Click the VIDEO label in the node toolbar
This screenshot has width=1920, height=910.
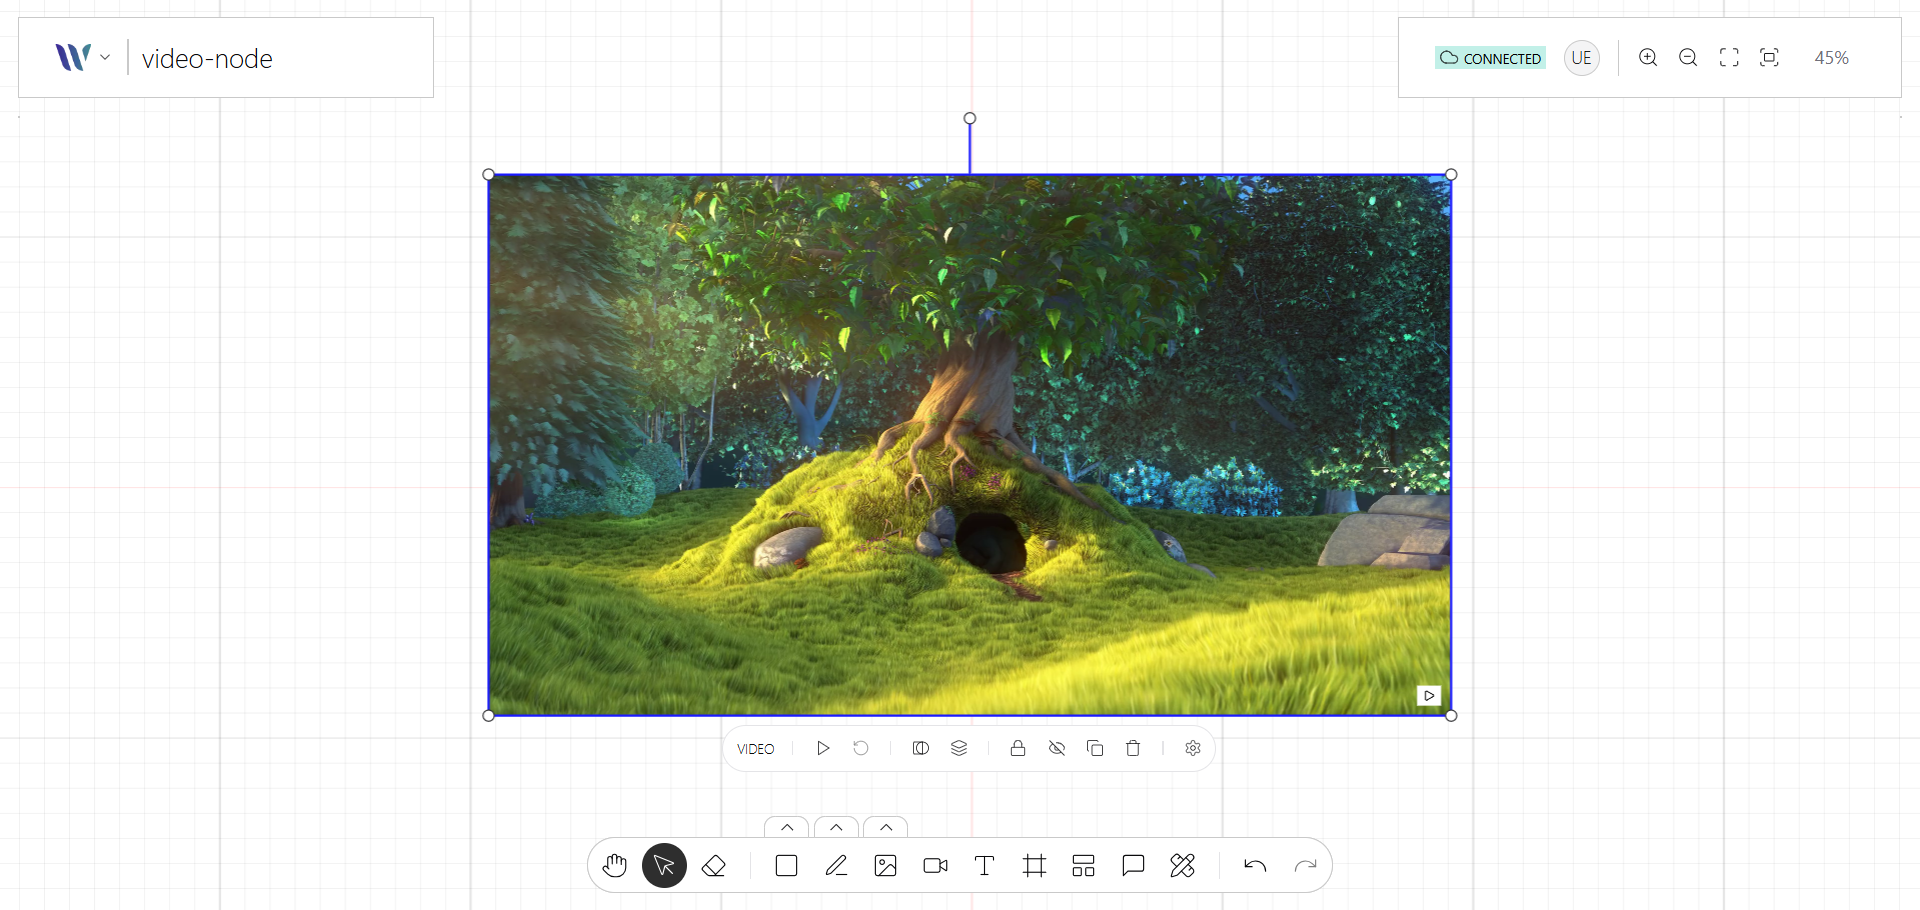(x=755, y=748)
